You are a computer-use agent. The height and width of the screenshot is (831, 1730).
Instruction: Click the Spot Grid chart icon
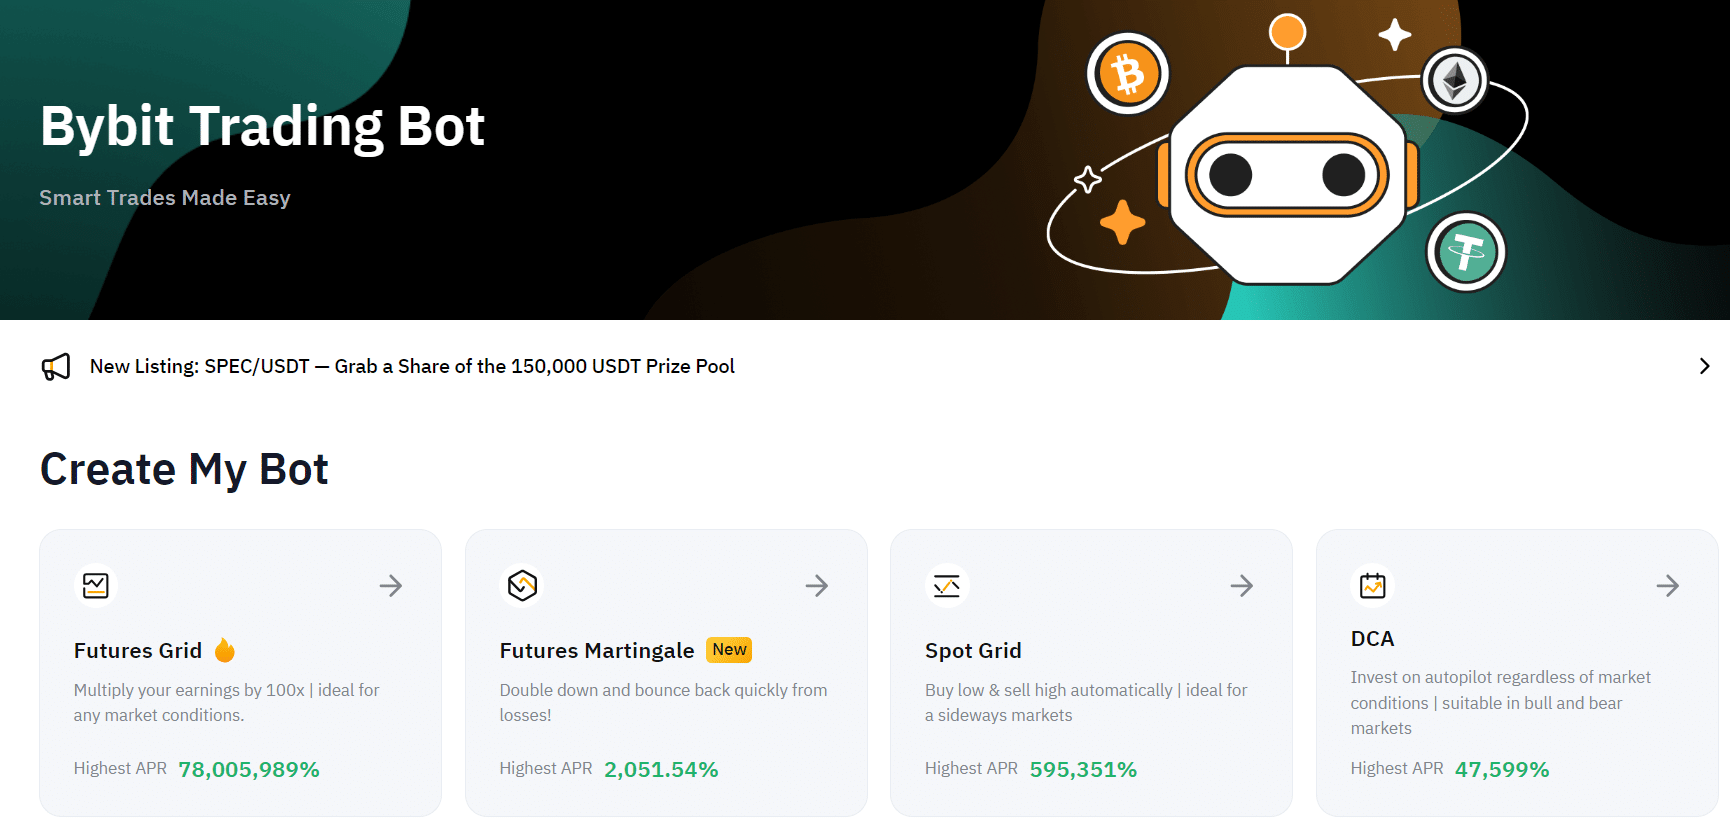[x=946, y=585]
